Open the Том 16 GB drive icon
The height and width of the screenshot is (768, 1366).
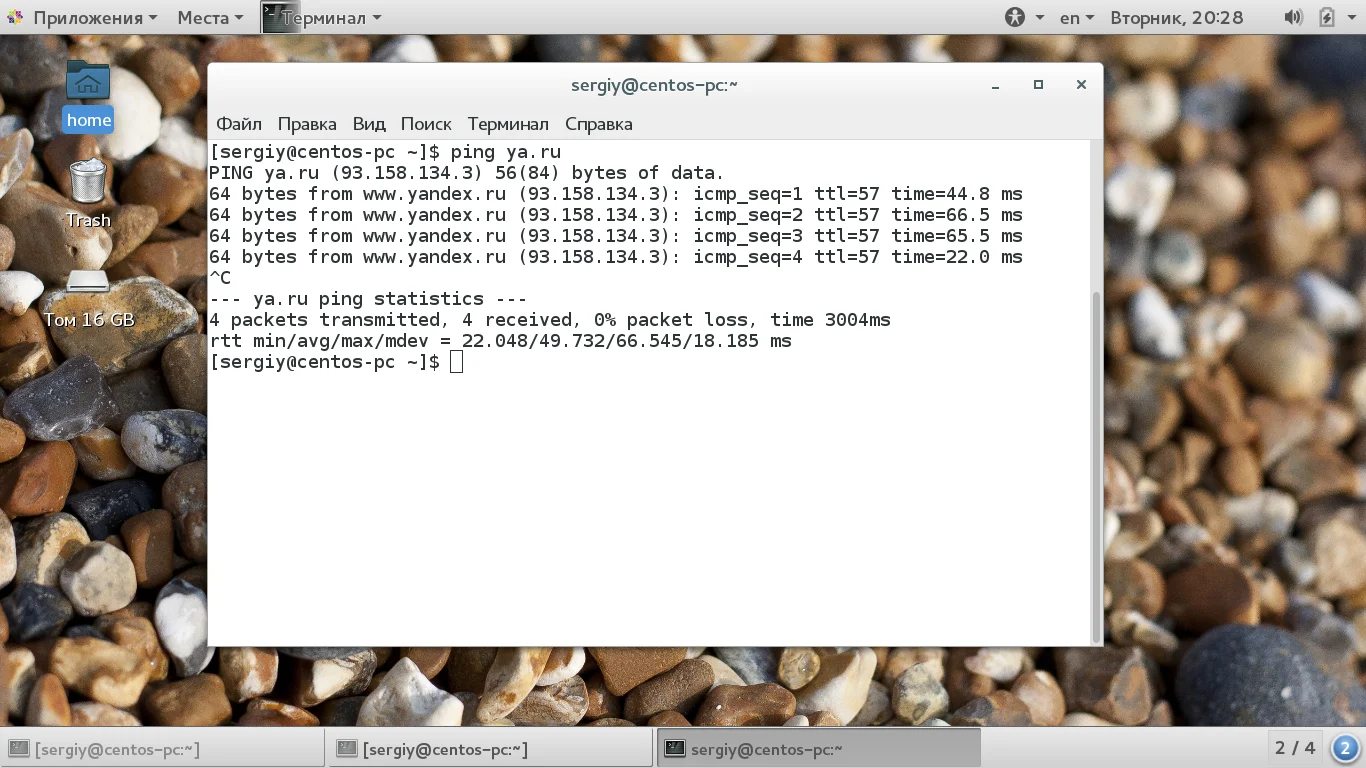88,298
